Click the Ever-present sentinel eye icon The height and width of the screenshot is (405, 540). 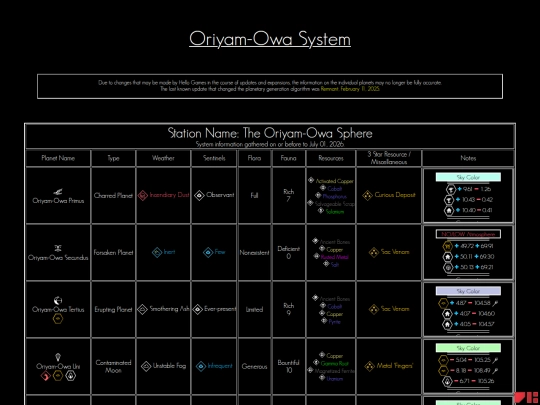[x=197, y=309]
